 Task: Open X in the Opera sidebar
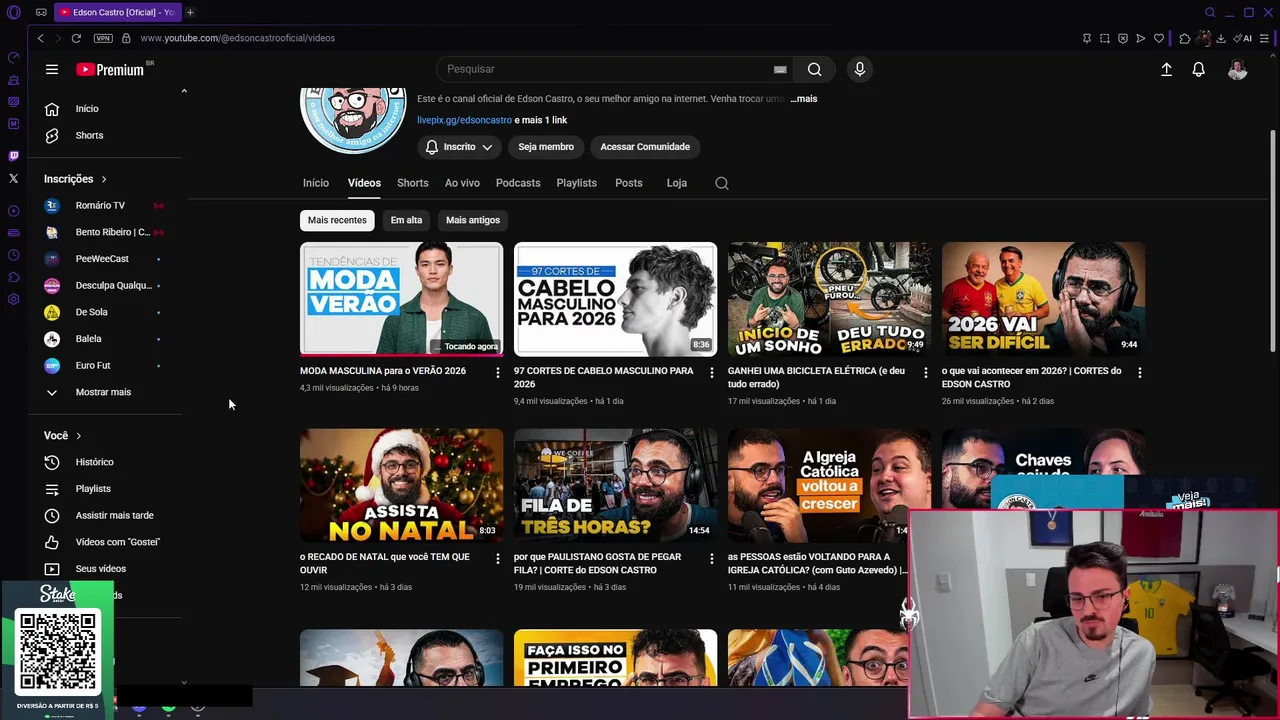(13, 178)
